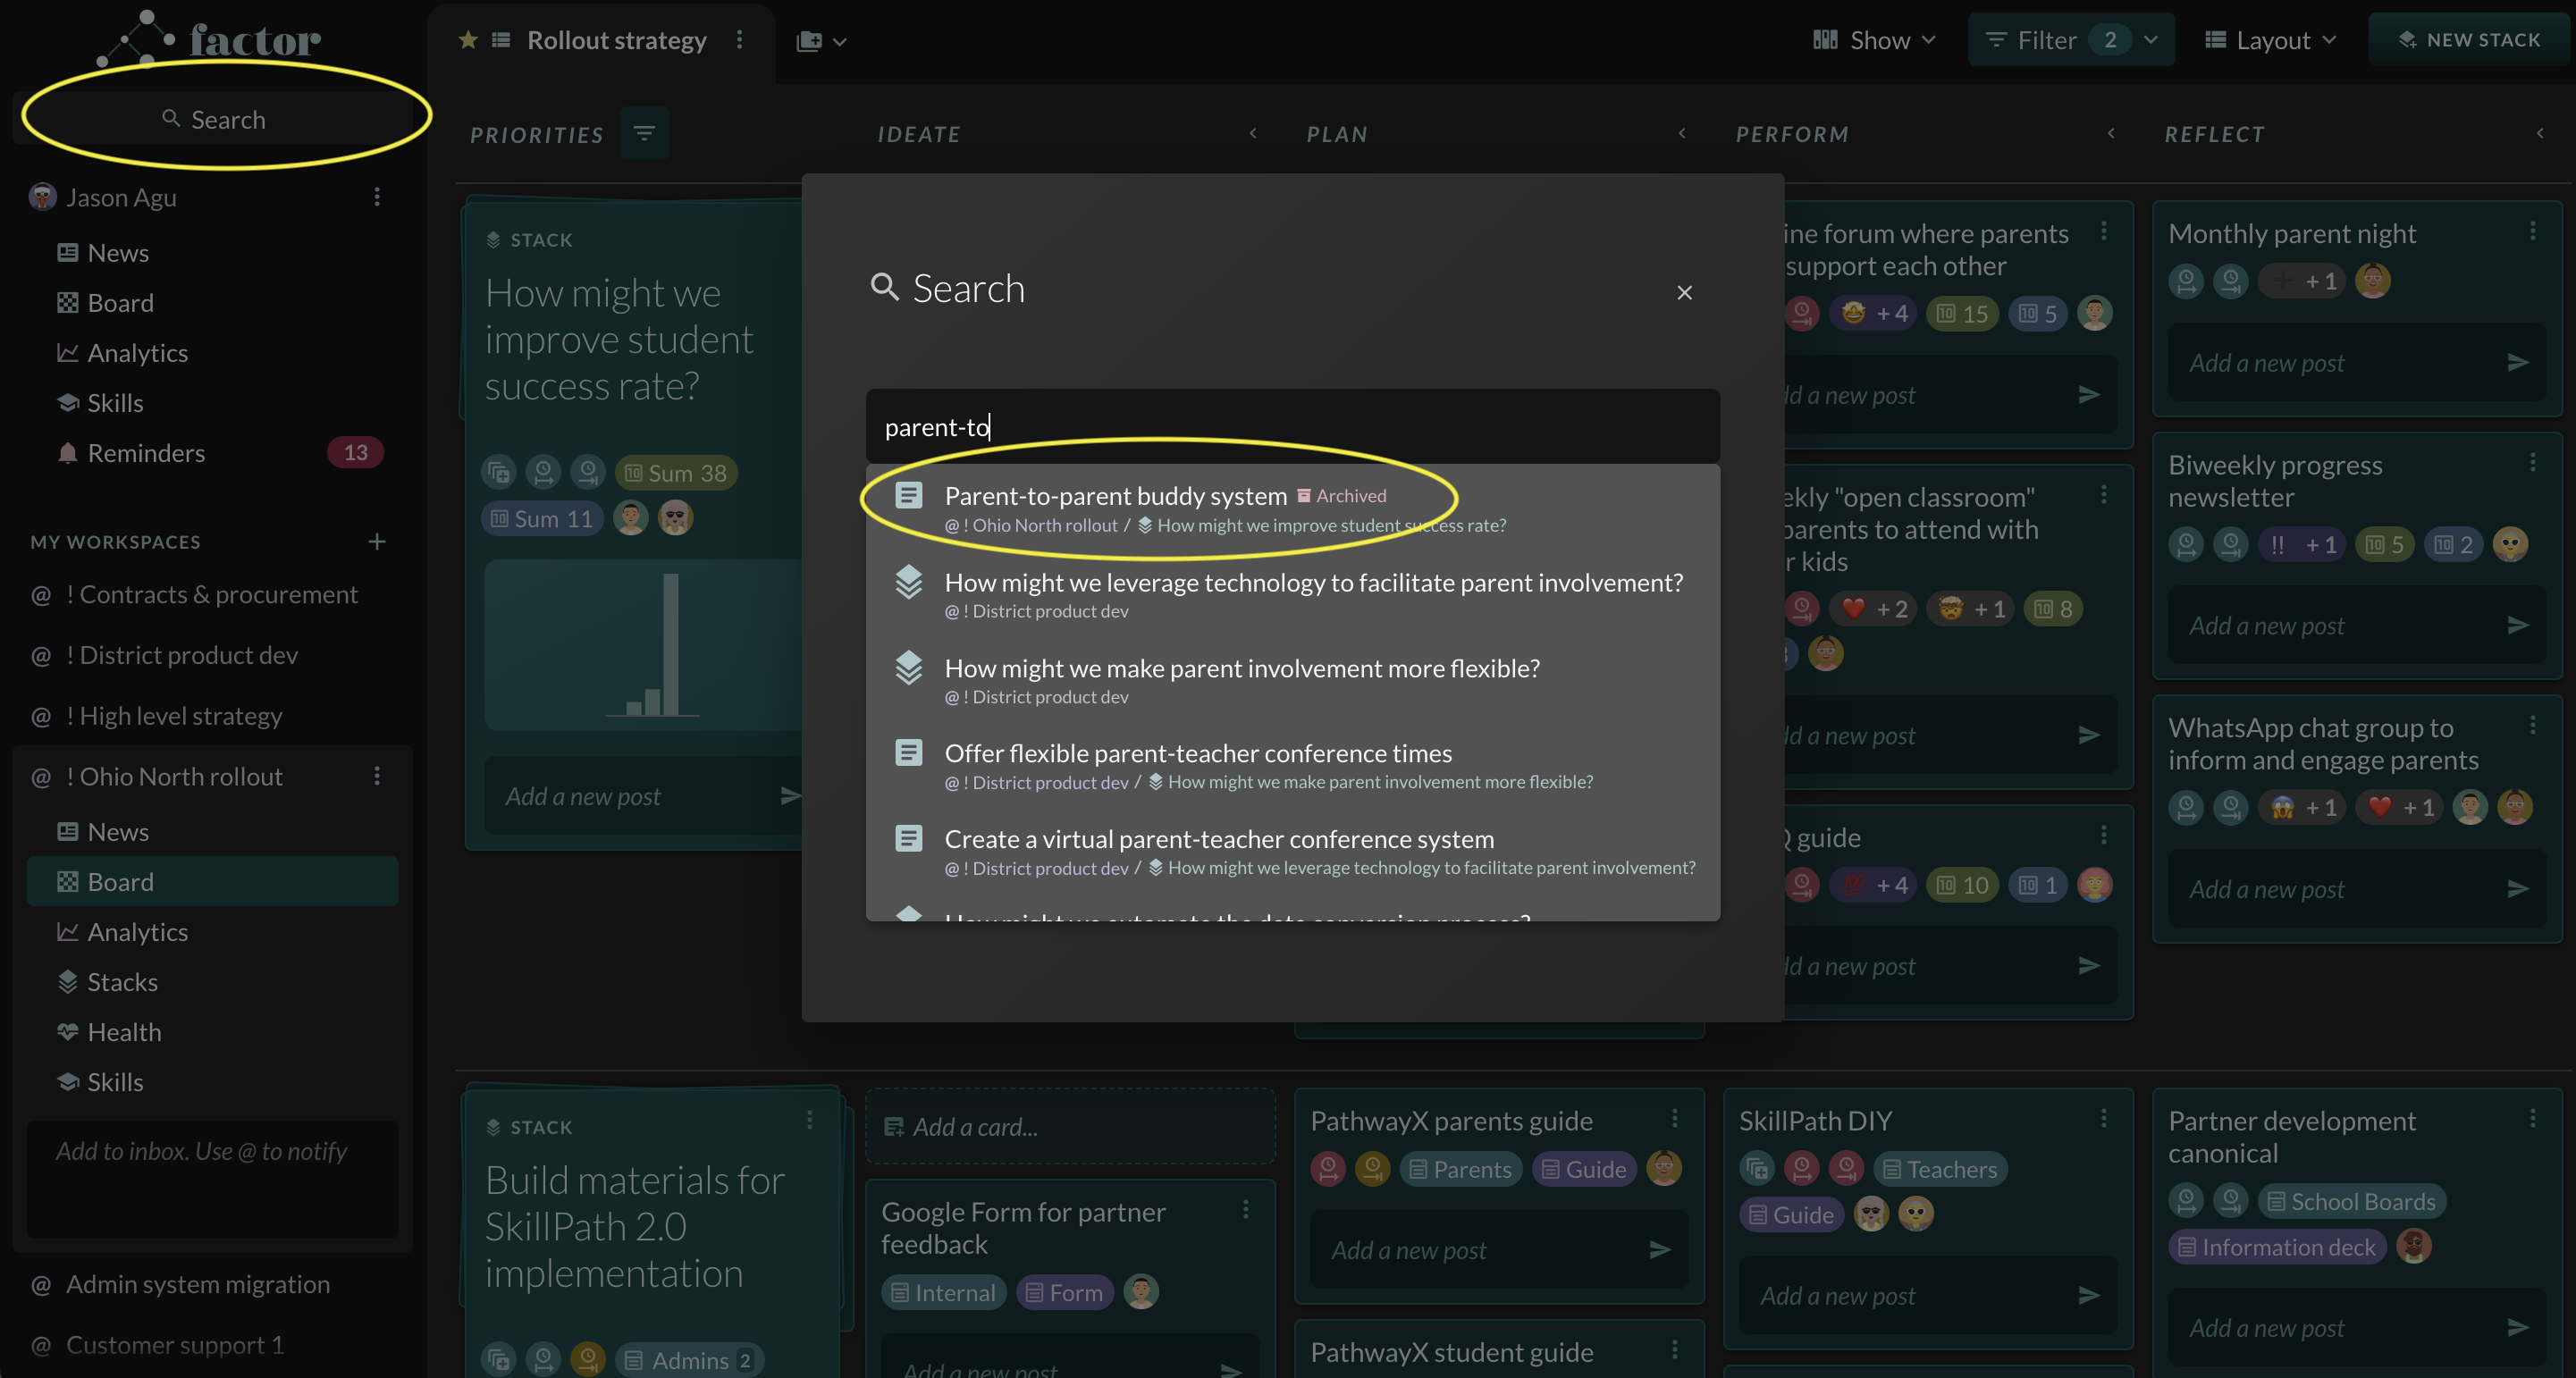The image size is (2576, 1378).
Task: Close the Search dialog
Action: pos(1684,293)
